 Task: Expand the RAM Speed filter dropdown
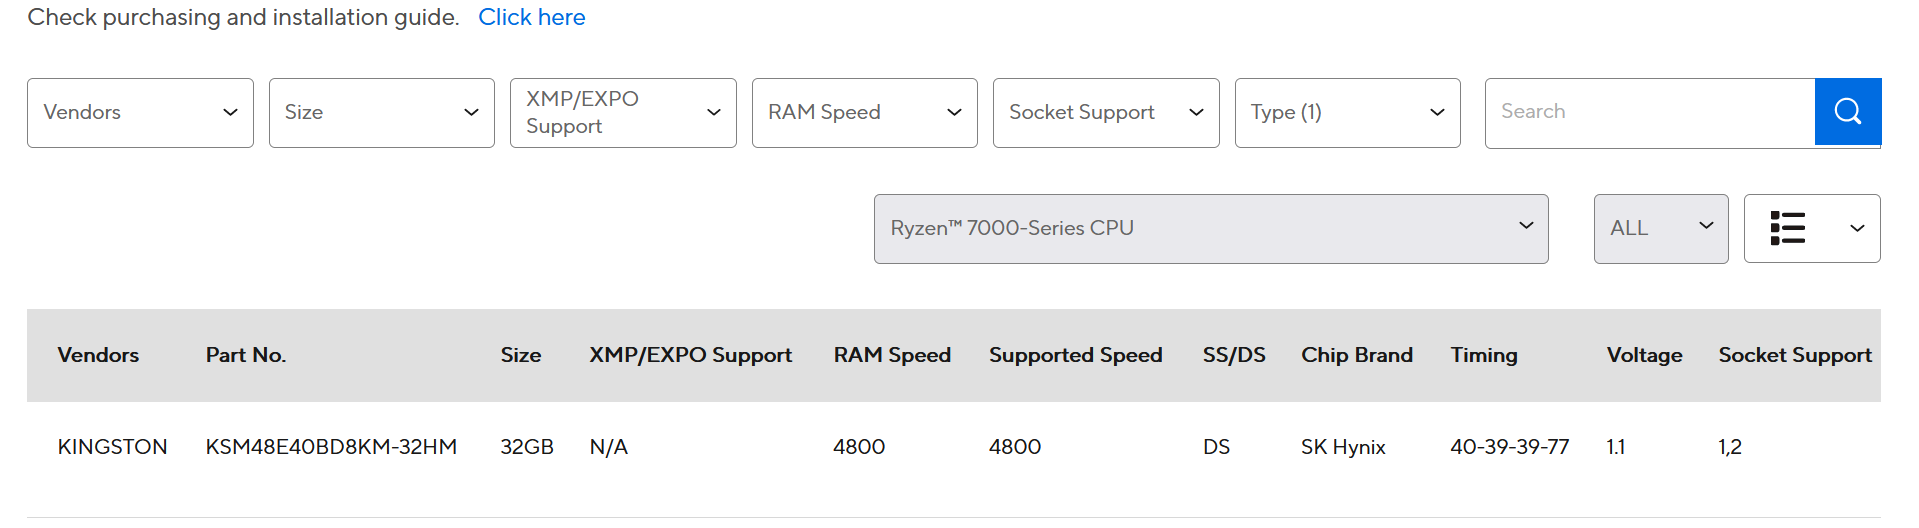(864, 113)
